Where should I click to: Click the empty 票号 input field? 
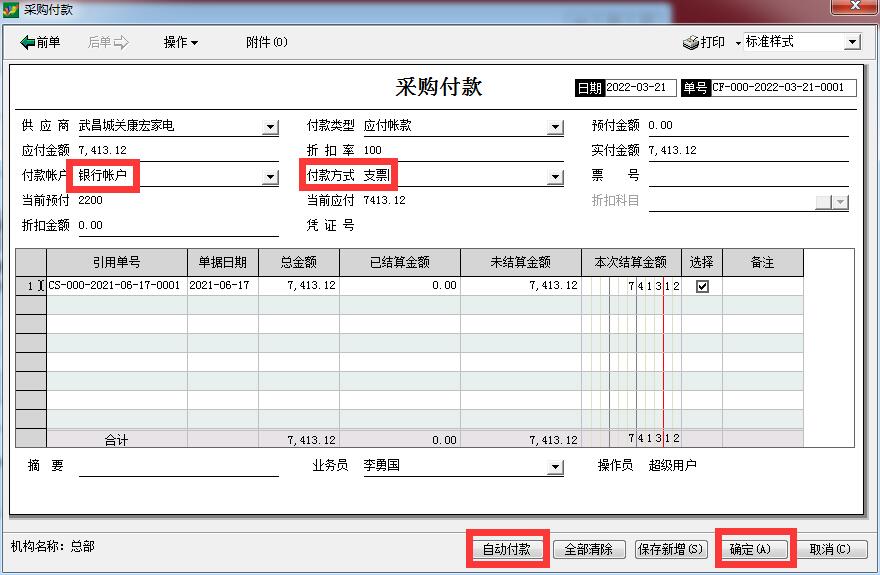749,176
